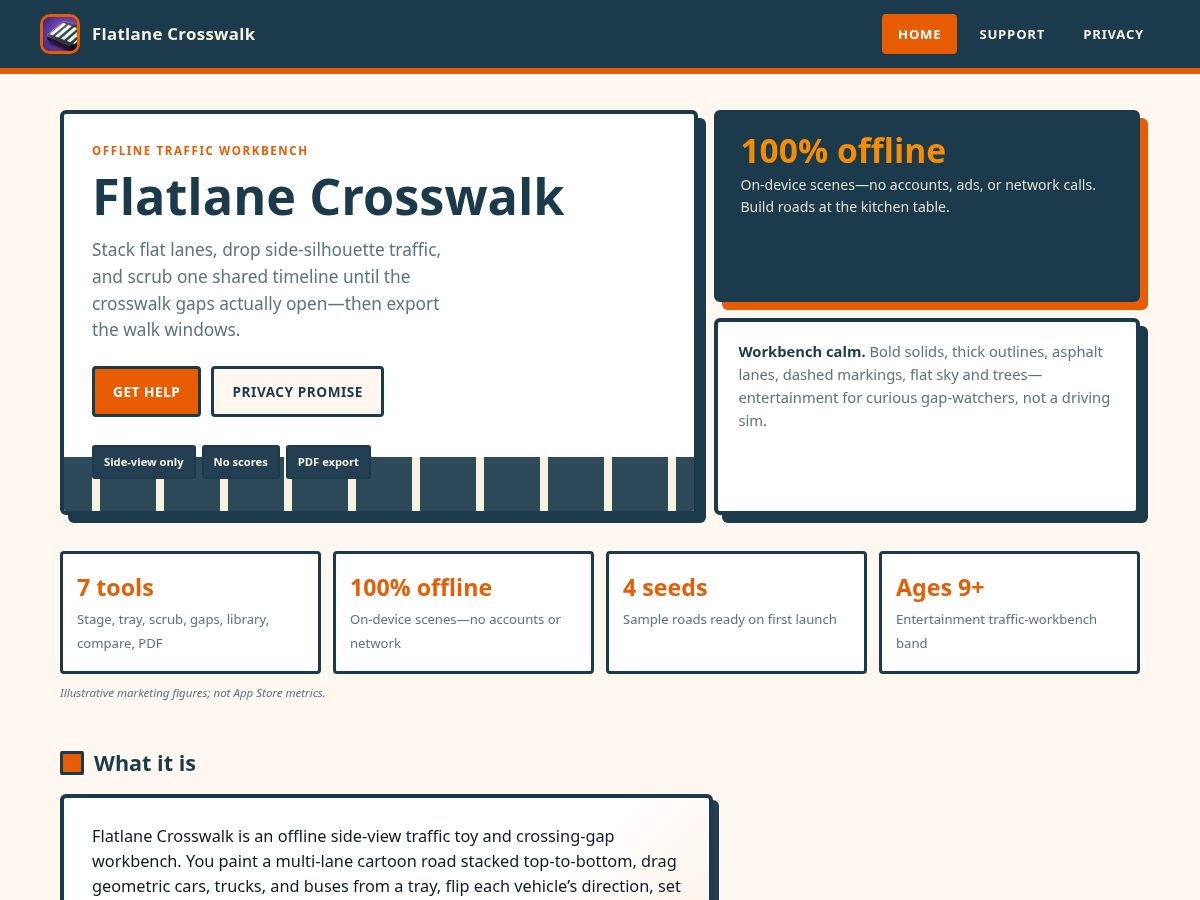Click the 'Stack flat lanes' hero description paragraph

point(267,289)
